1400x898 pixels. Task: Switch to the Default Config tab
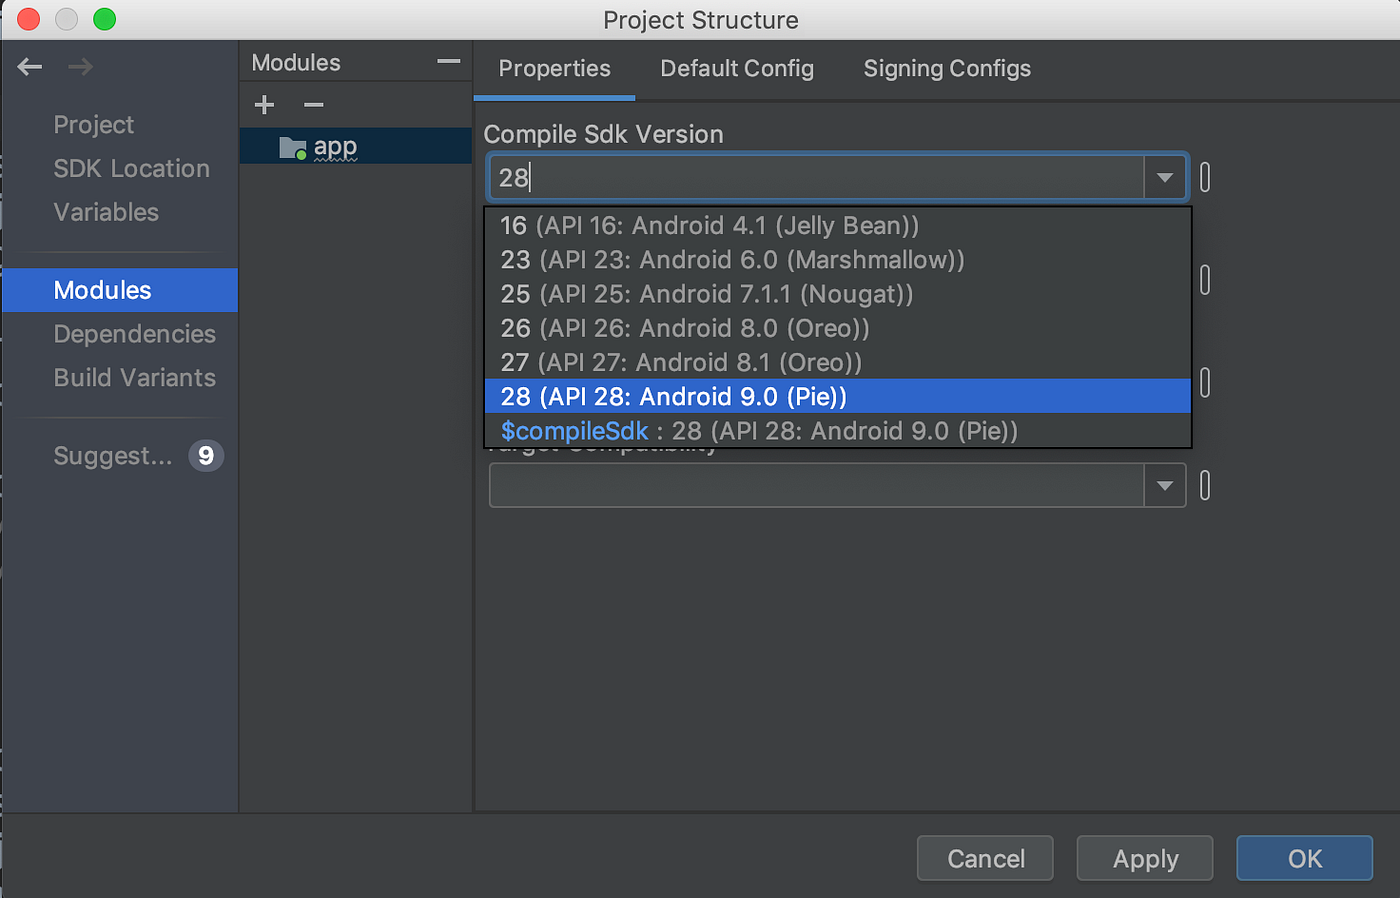coord(737,68)
